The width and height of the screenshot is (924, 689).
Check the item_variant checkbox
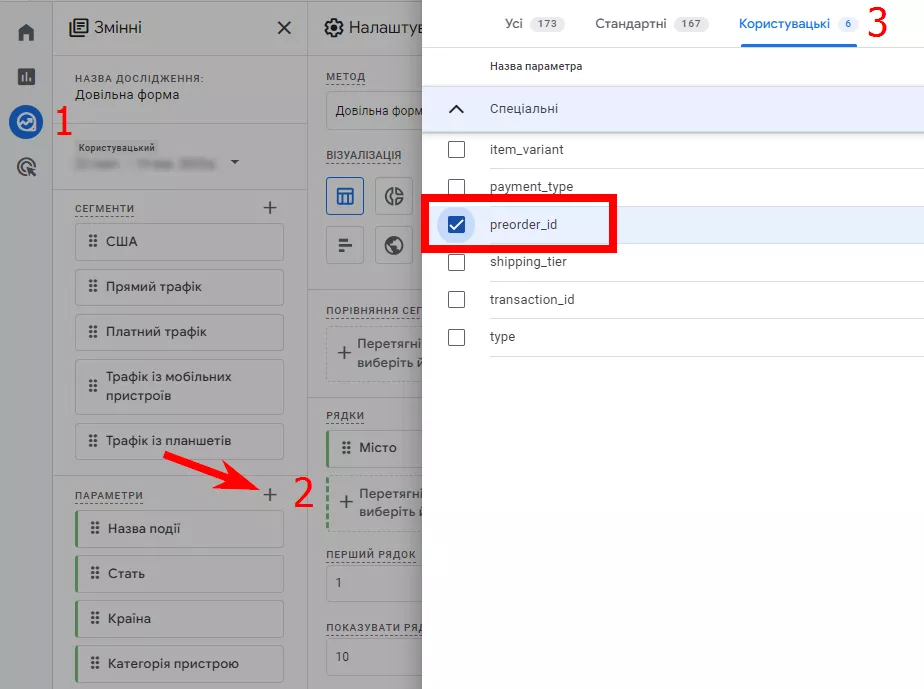(456, 150)
